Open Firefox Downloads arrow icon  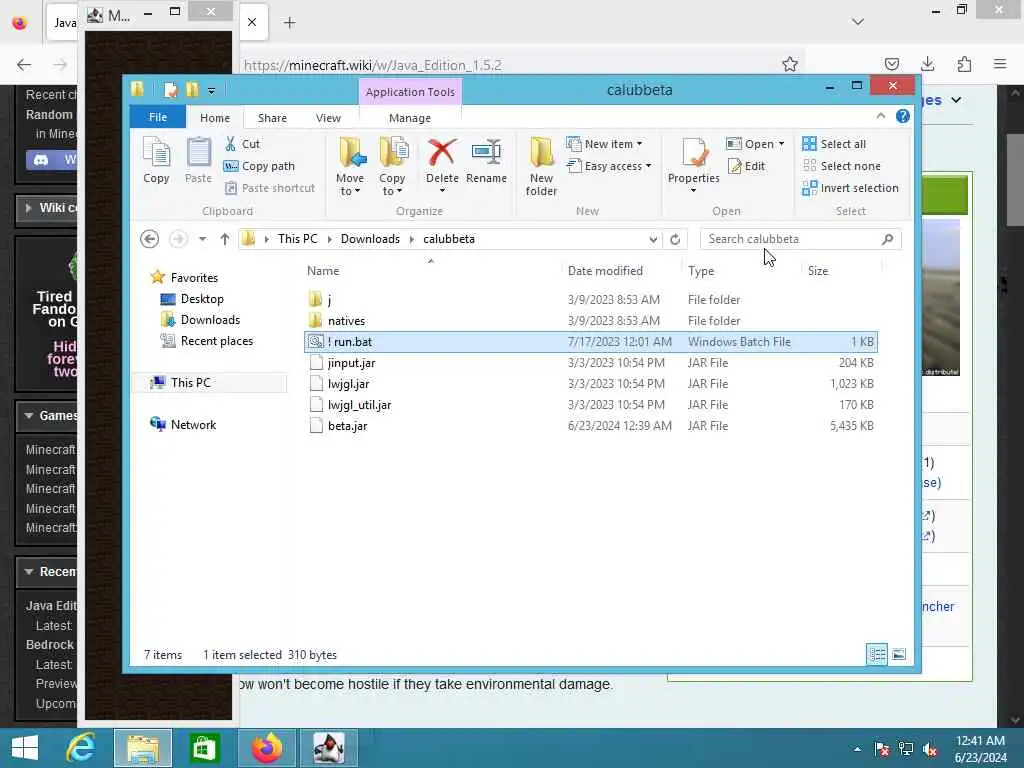pyautogui.click(x=927, y=64)
